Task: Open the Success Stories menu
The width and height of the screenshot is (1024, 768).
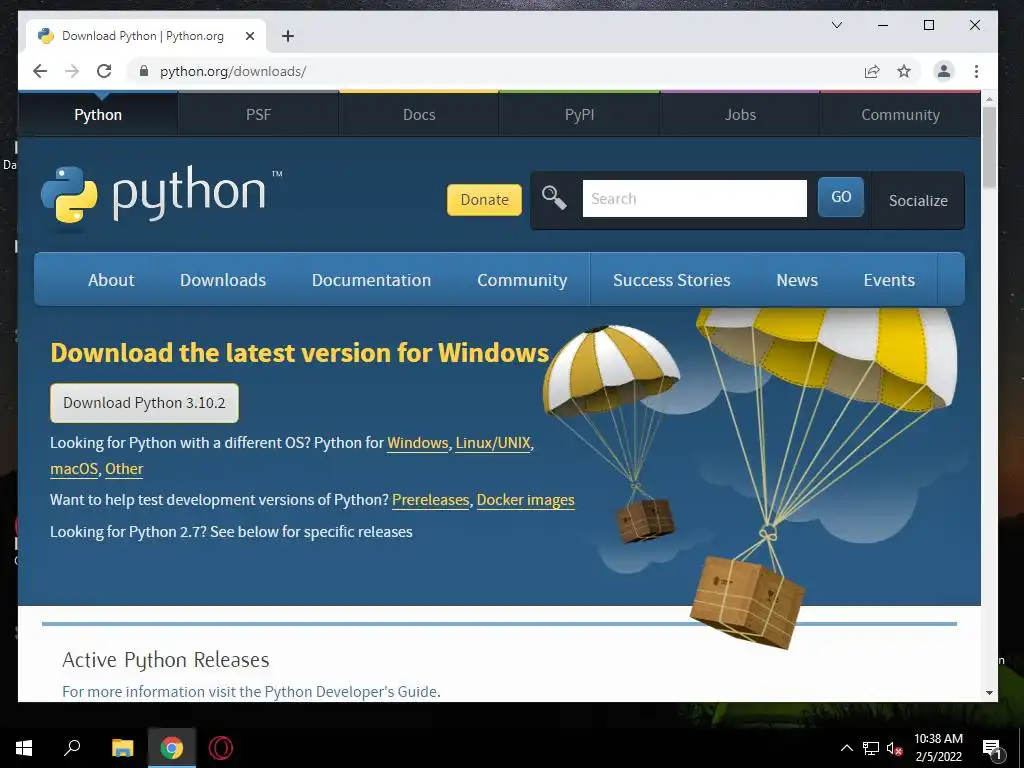Action: 671,280
